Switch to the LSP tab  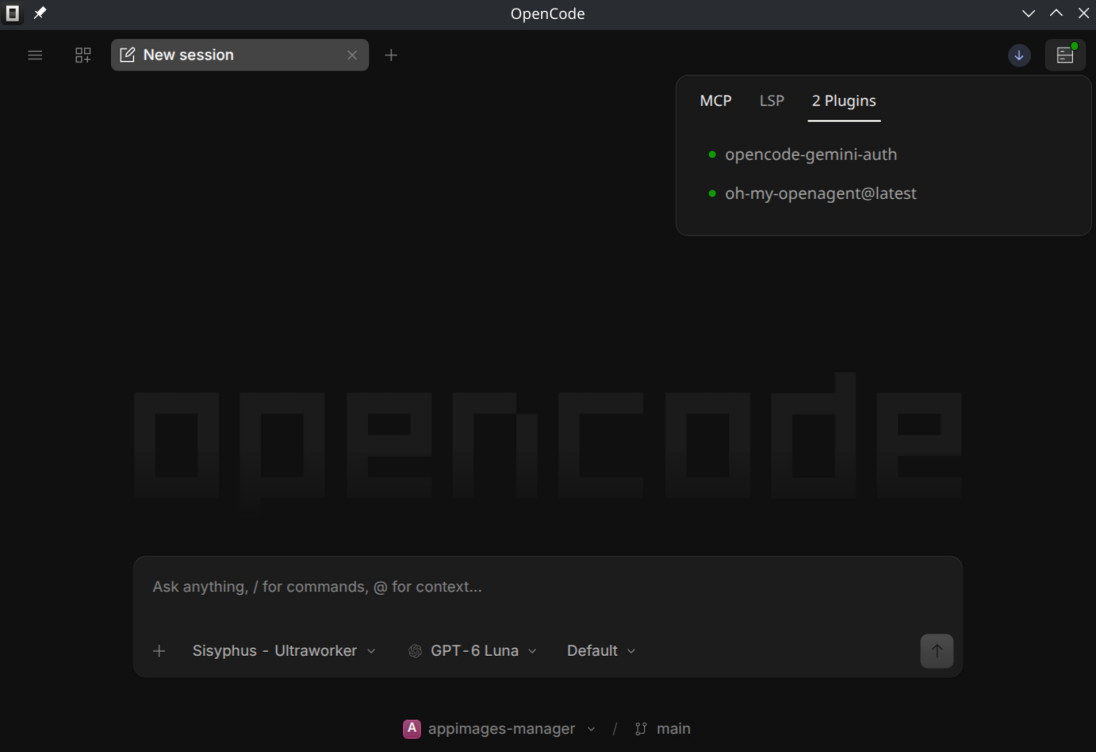(772, 101)
